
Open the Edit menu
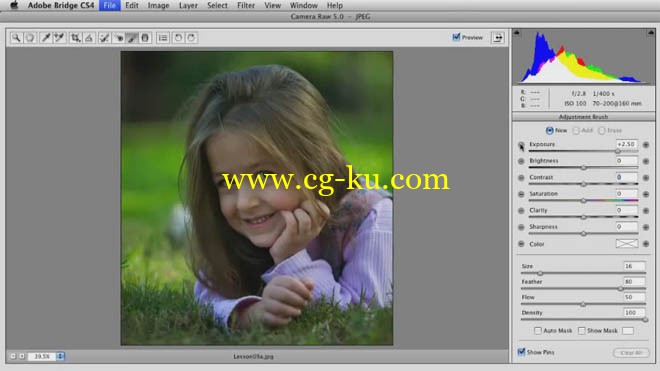pyautogui.click(x=132, y=5)
